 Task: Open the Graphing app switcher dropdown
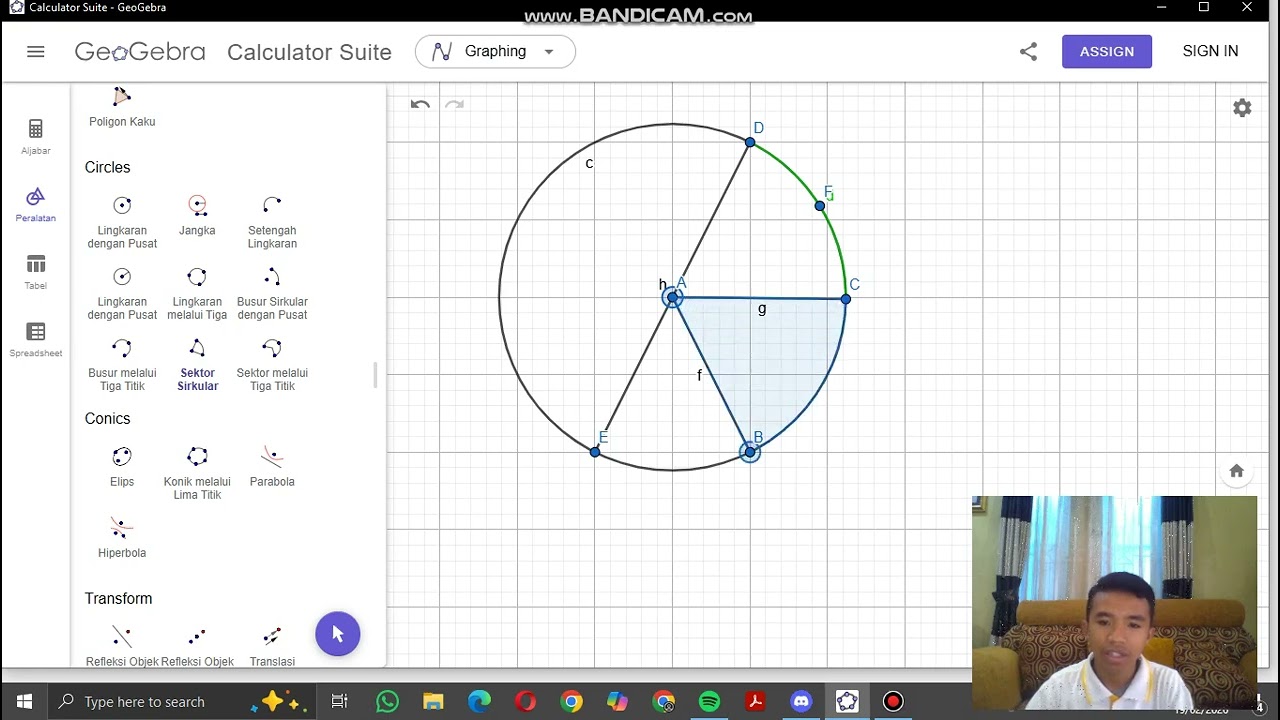tap(495, 51)
